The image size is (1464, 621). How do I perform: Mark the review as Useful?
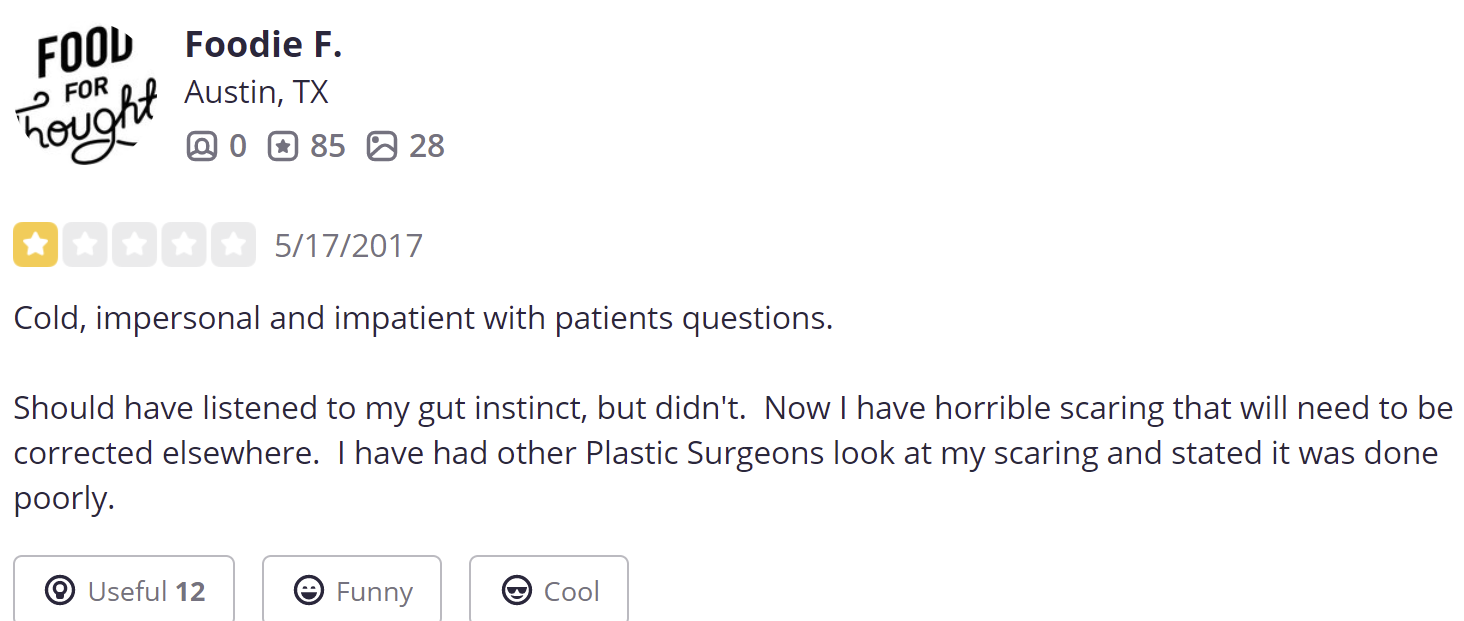pos(124,591)
